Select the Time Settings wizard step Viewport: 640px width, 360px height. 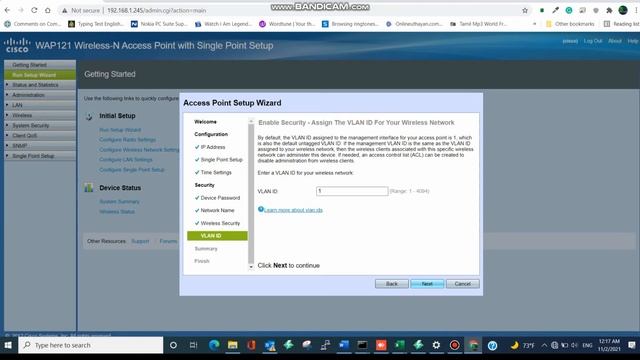(216, 172)
